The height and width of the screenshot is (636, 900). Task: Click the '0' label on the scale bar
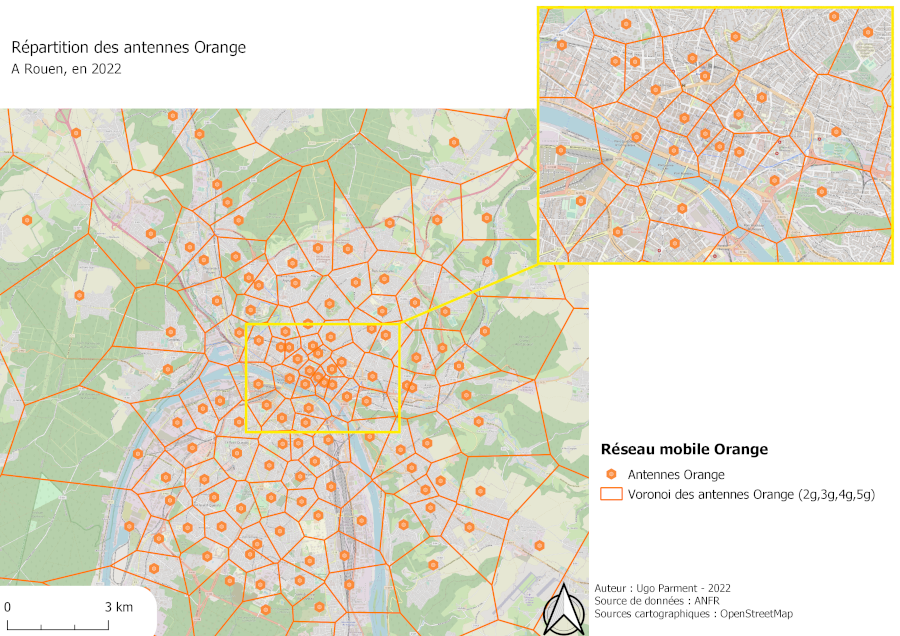click(7, 607)
